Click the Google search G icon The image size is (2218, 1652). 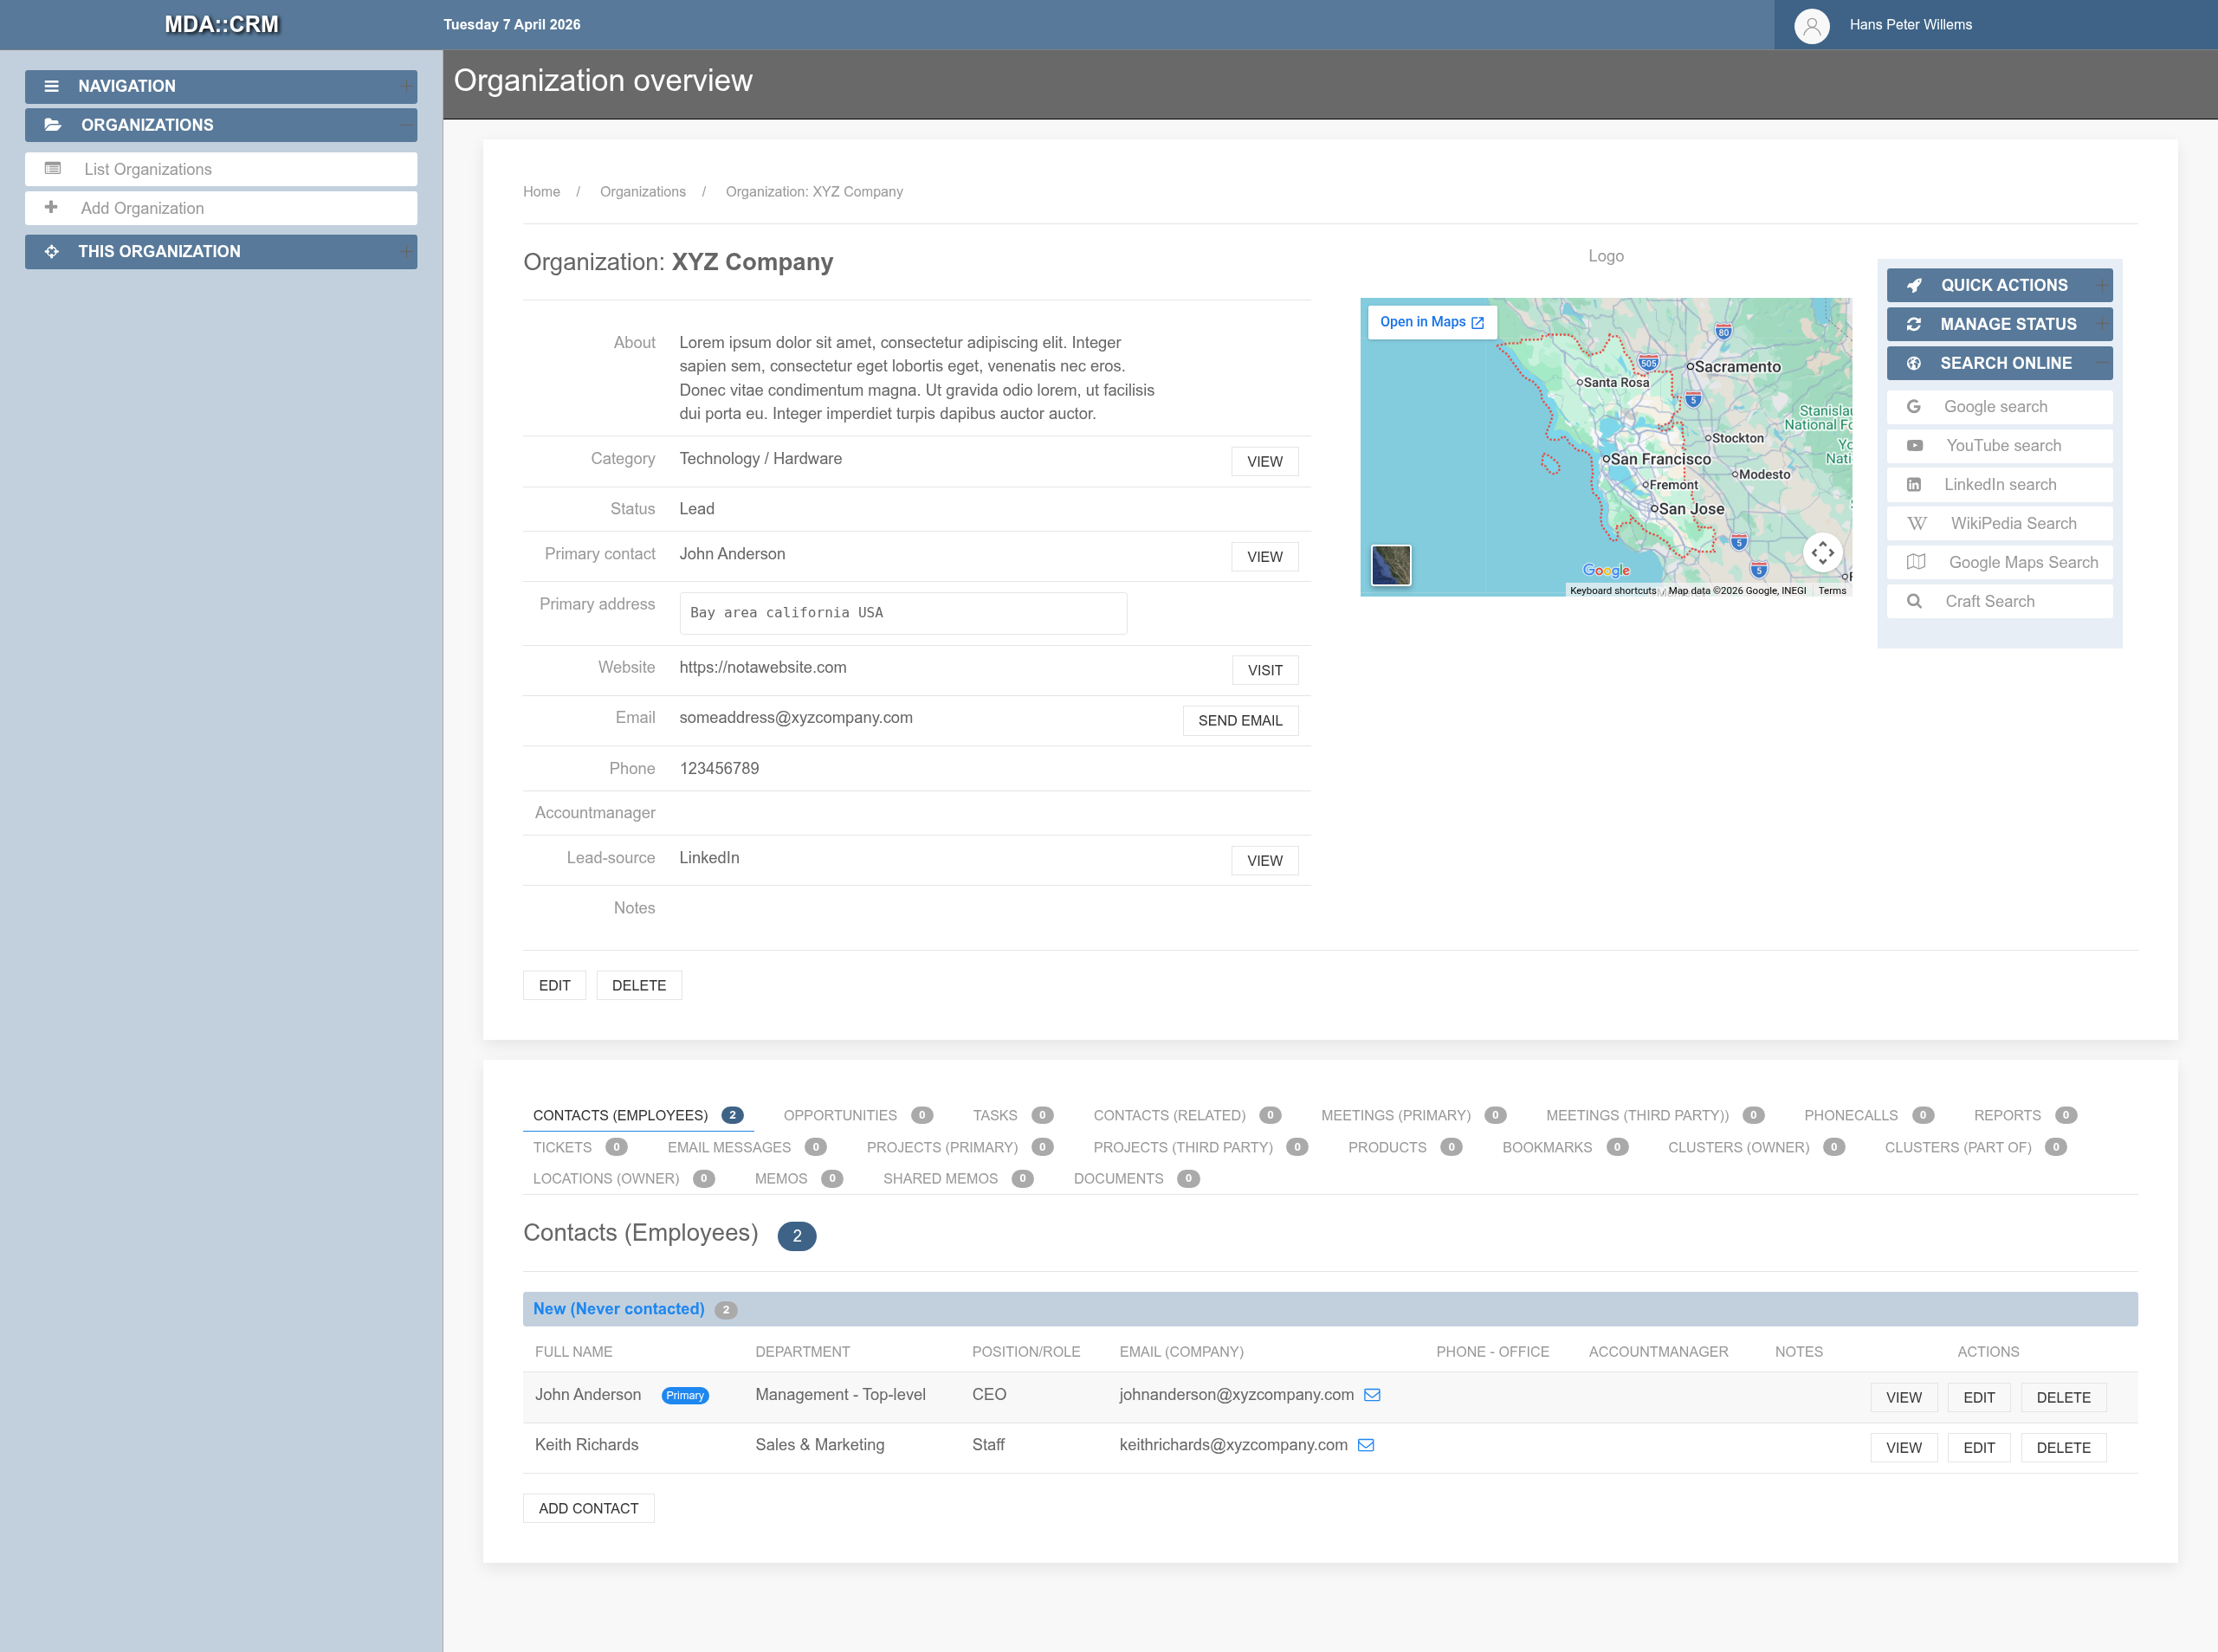click(1913, 407)
